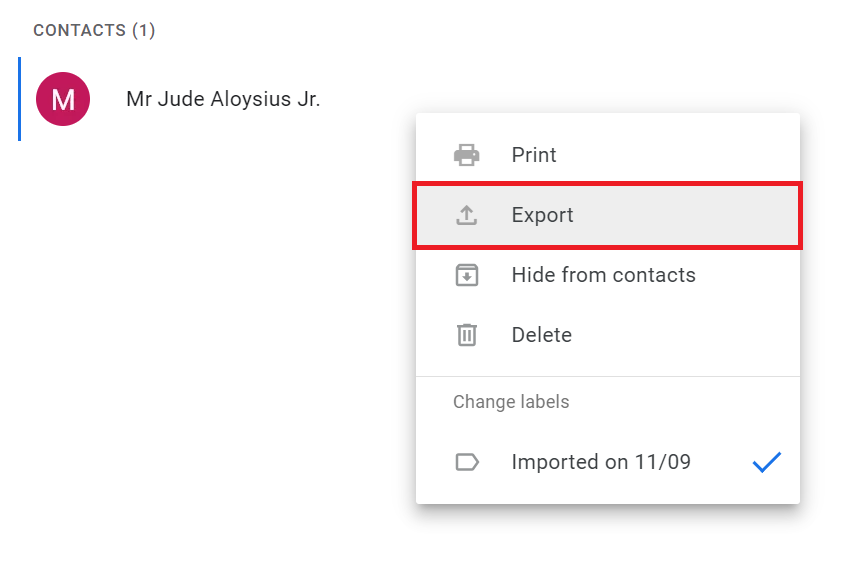
Task: Click the Contacts (1) header
Action: pos(94,30)
